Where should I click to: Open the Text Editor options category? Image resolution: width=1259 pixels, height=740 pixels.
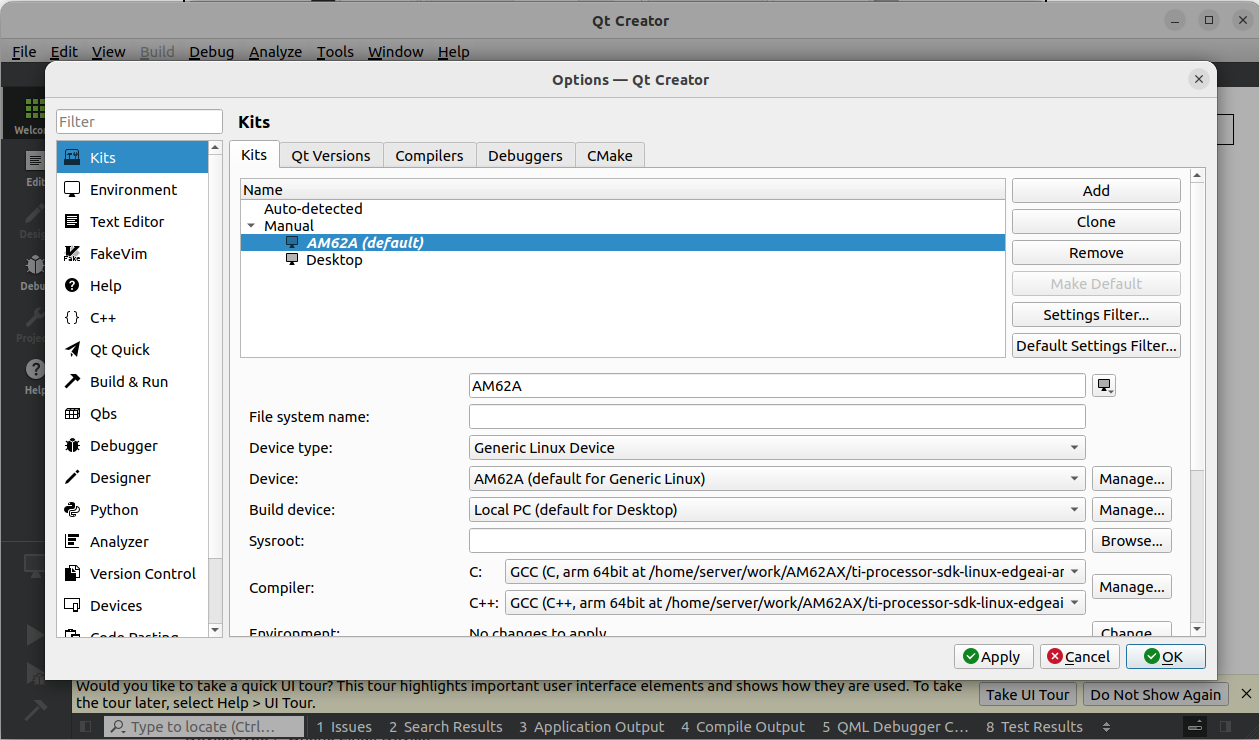tap(132, 222)
